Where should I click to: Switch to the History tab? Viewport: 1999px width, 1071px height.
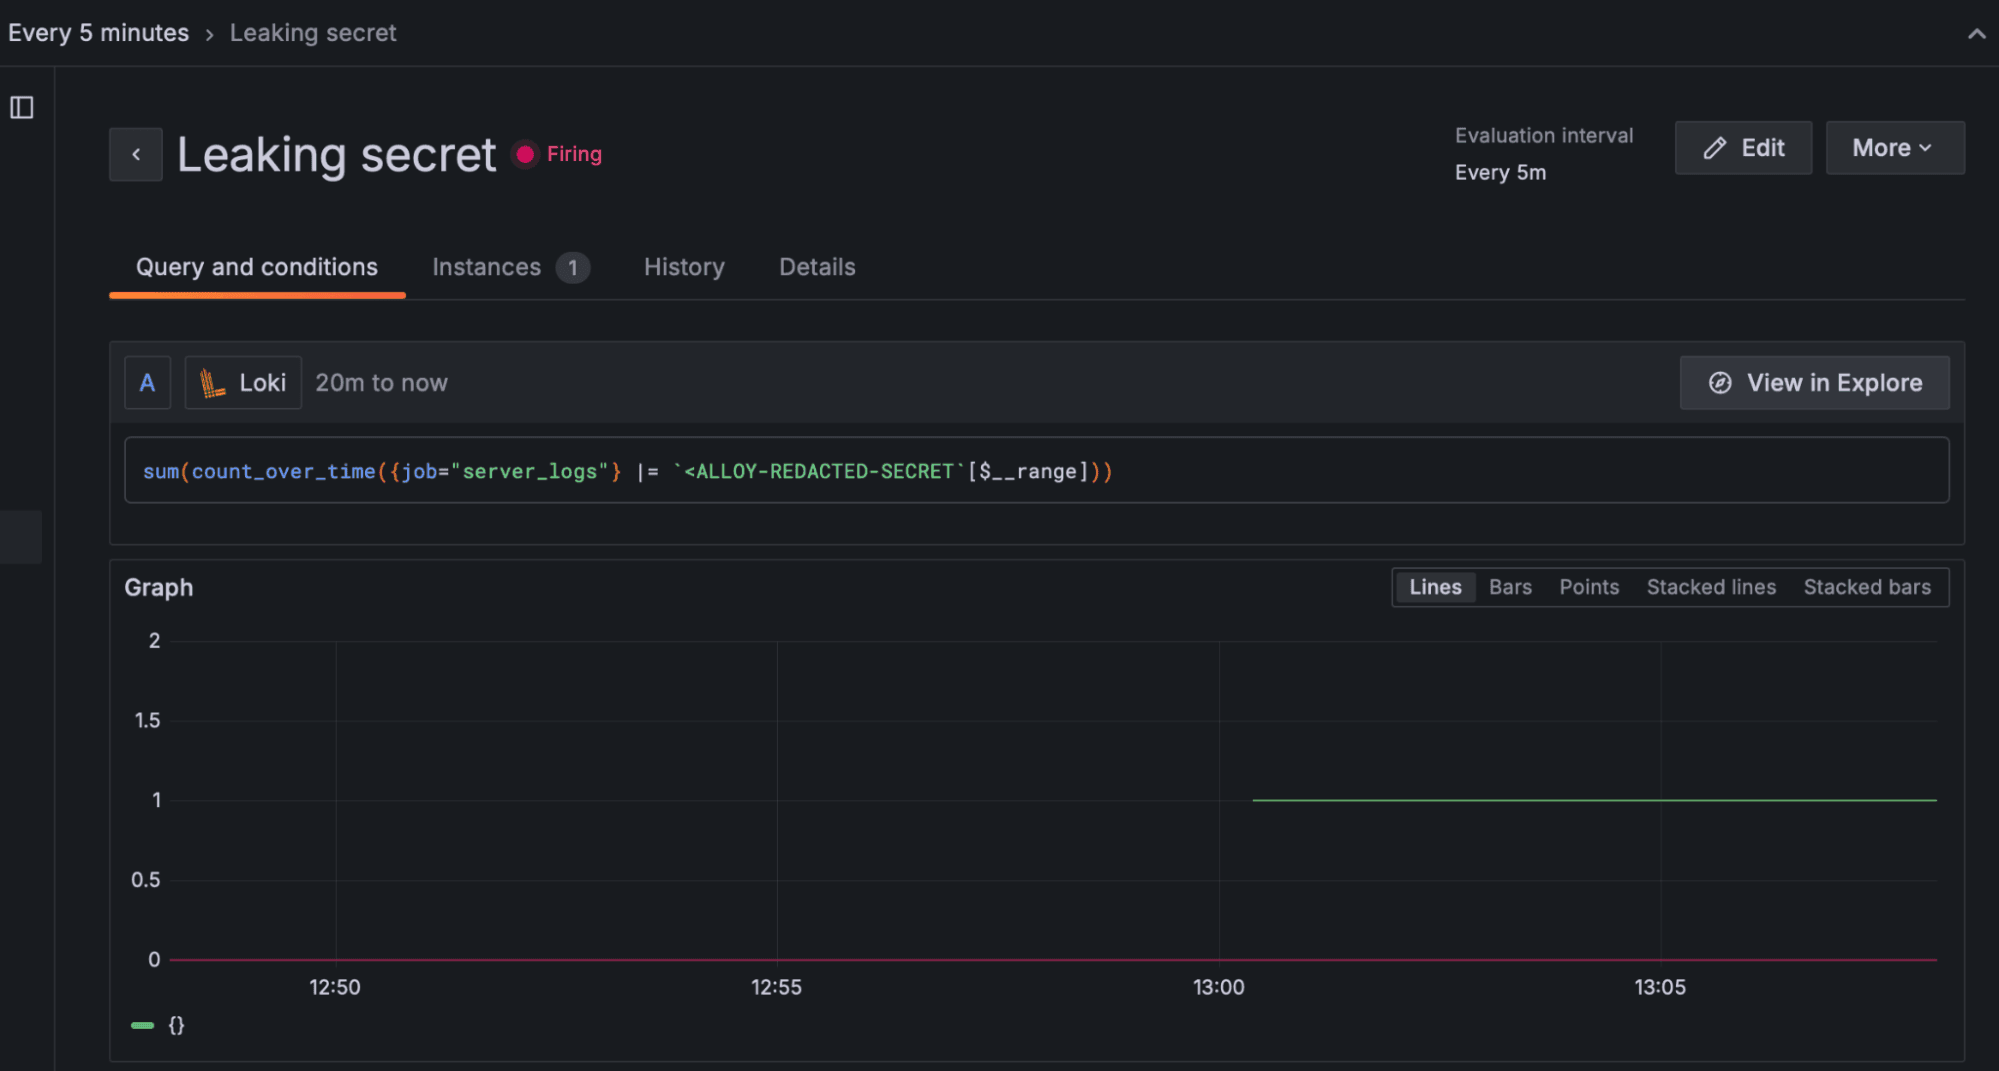click(684, 267)
